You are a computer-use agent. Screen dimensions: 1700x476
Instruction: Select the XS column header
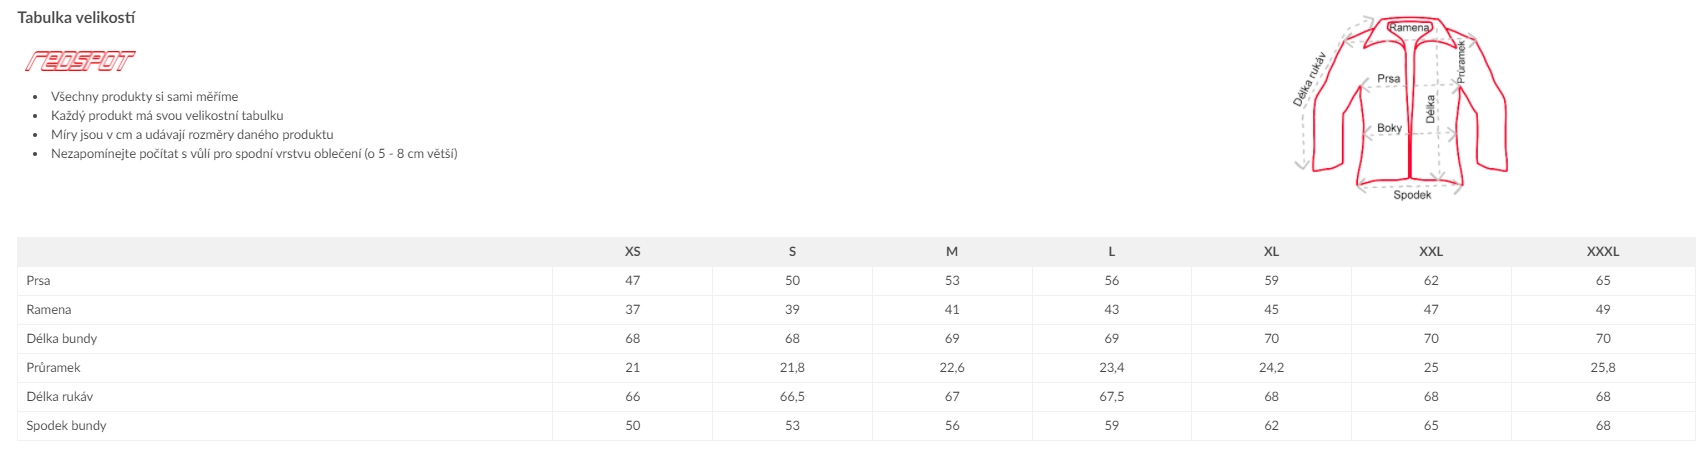[632, 252]
